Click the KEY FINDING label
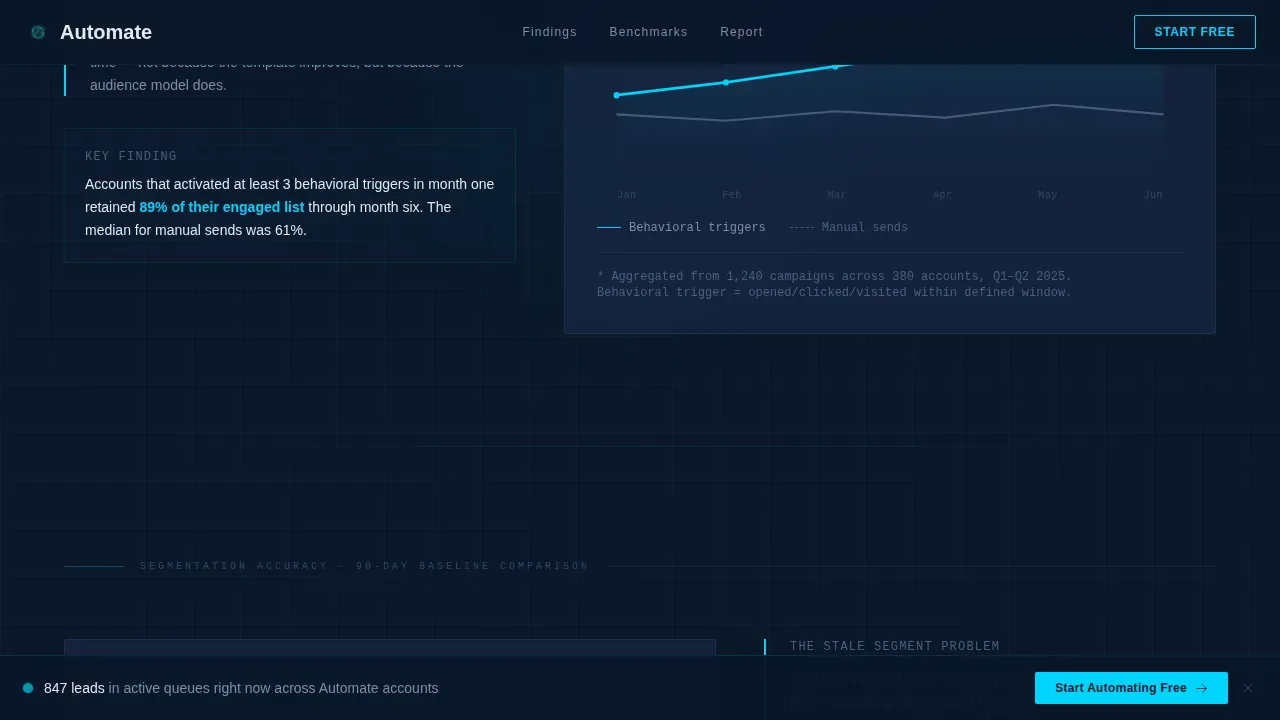Image resolution: width=1280 pixels, height=720 pixels. click(131, 156)
